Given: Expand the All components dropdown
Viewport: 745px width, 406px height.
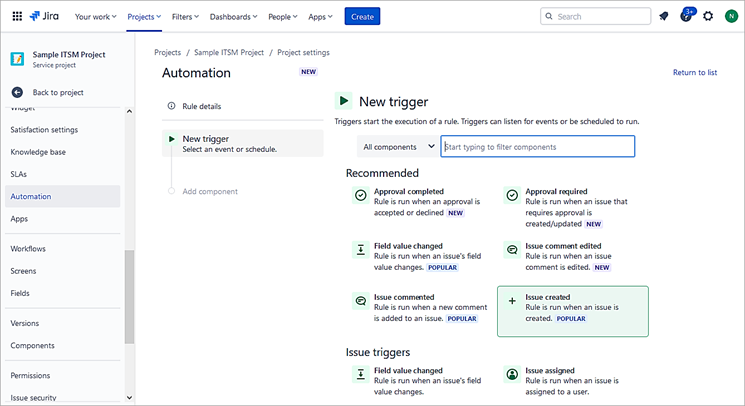Looking at the screenshot, I should pos(397,147).
